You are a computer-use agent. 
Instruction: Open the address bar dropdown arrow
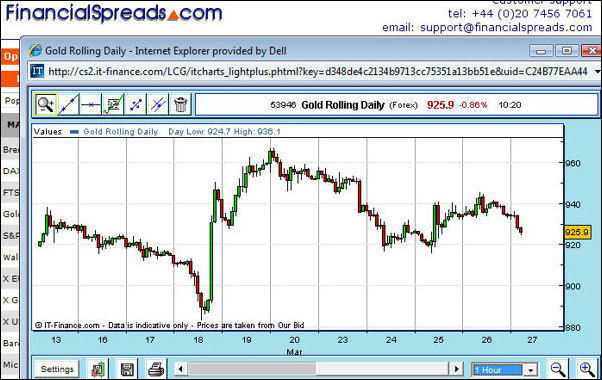[597, 71]
